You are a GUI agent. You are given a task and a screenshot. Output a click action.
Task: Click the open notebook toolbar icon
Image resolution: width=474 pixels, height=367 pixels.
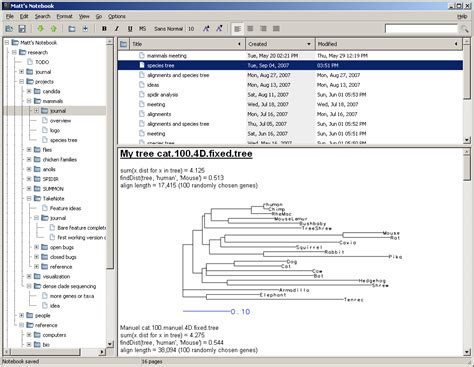tap(9, 29)
